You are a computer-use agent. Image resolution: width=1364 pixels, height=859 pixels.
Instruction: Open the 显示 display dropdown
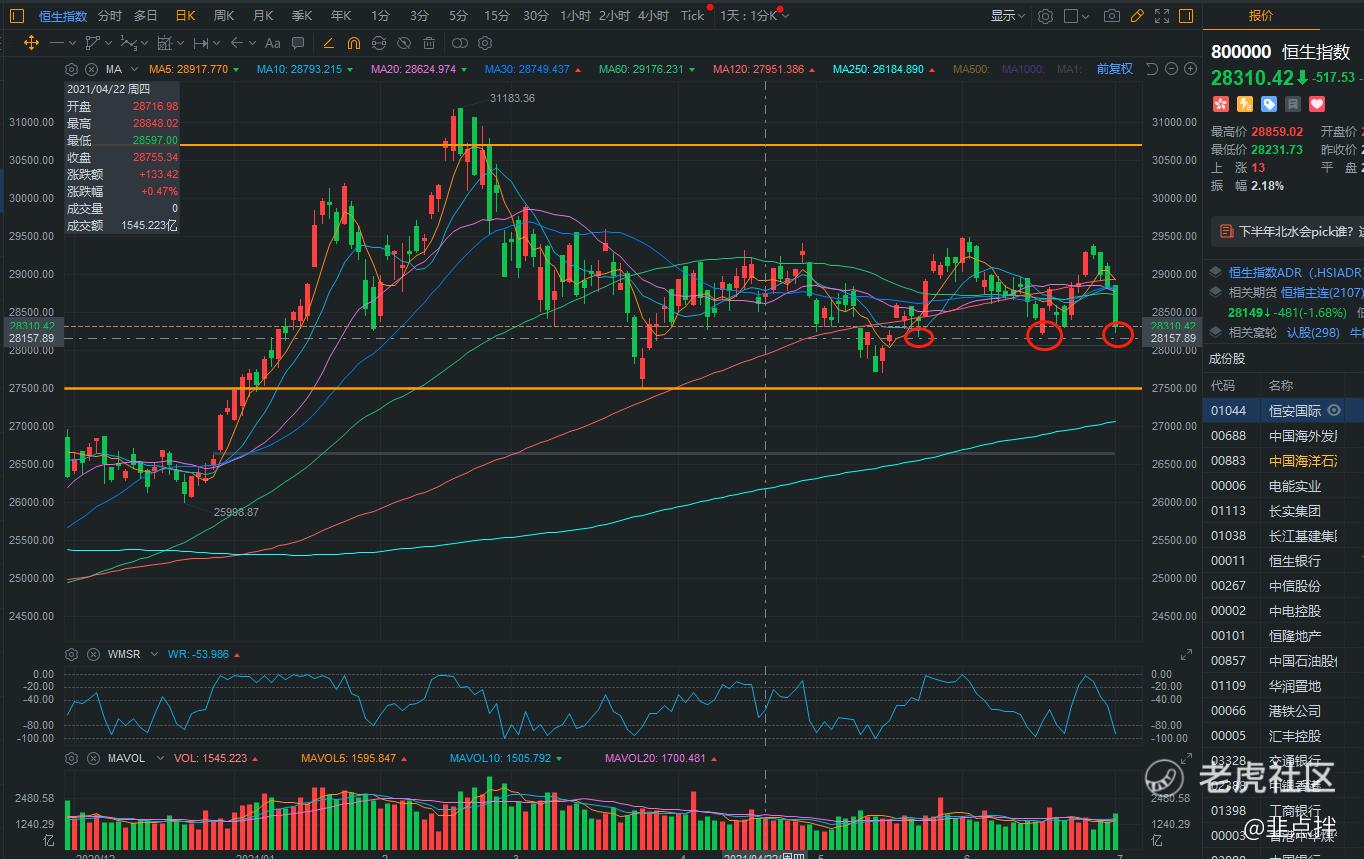[x=1008, y=16]
